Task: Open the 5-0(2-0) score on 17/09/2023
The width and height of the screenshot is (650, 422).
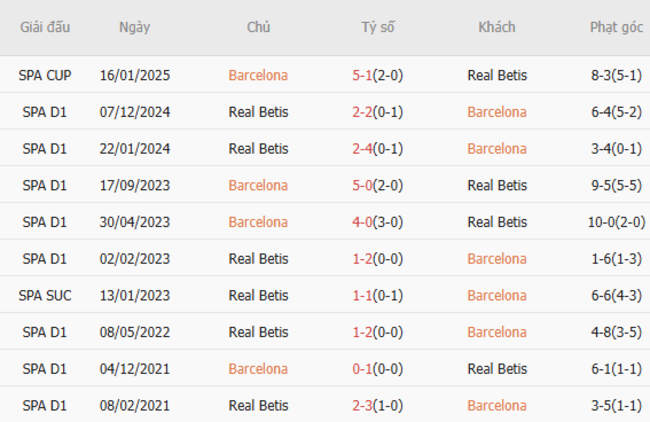Action: click(378, 185)
